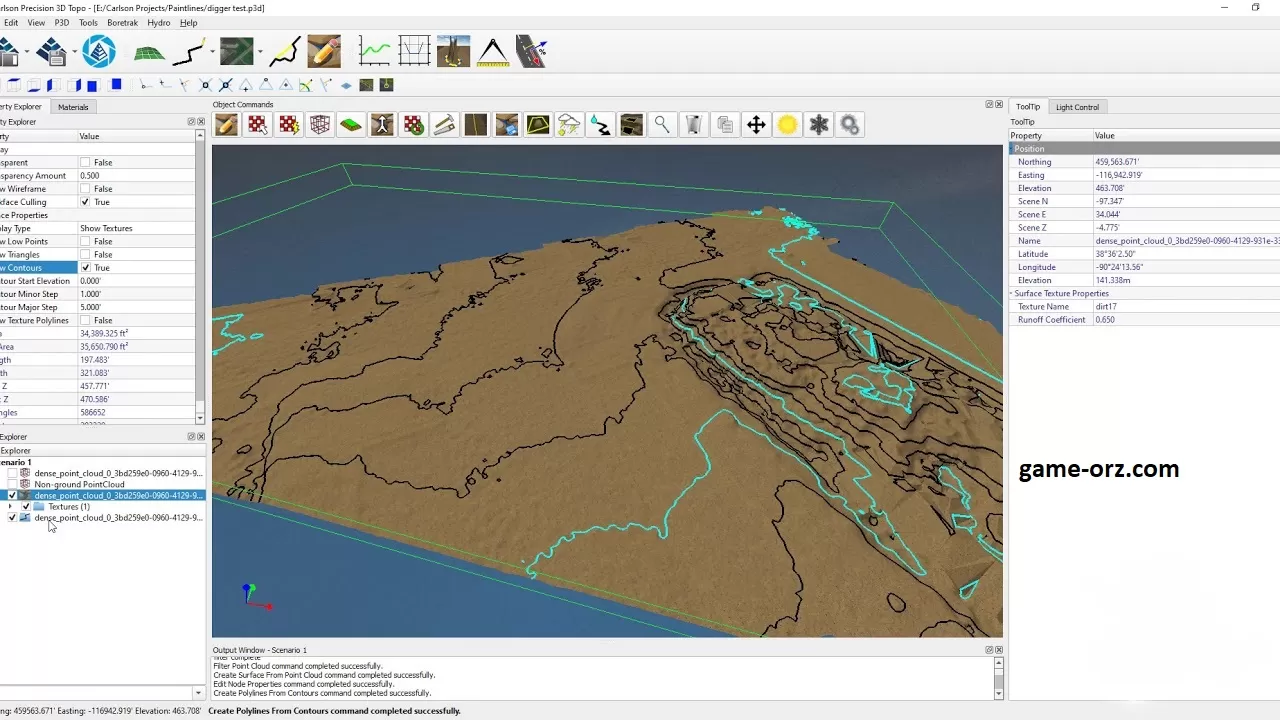Click the water drop flow path icon
Image resolution: width=1280 pixels, height=720 pixels.
click(600, 125)
